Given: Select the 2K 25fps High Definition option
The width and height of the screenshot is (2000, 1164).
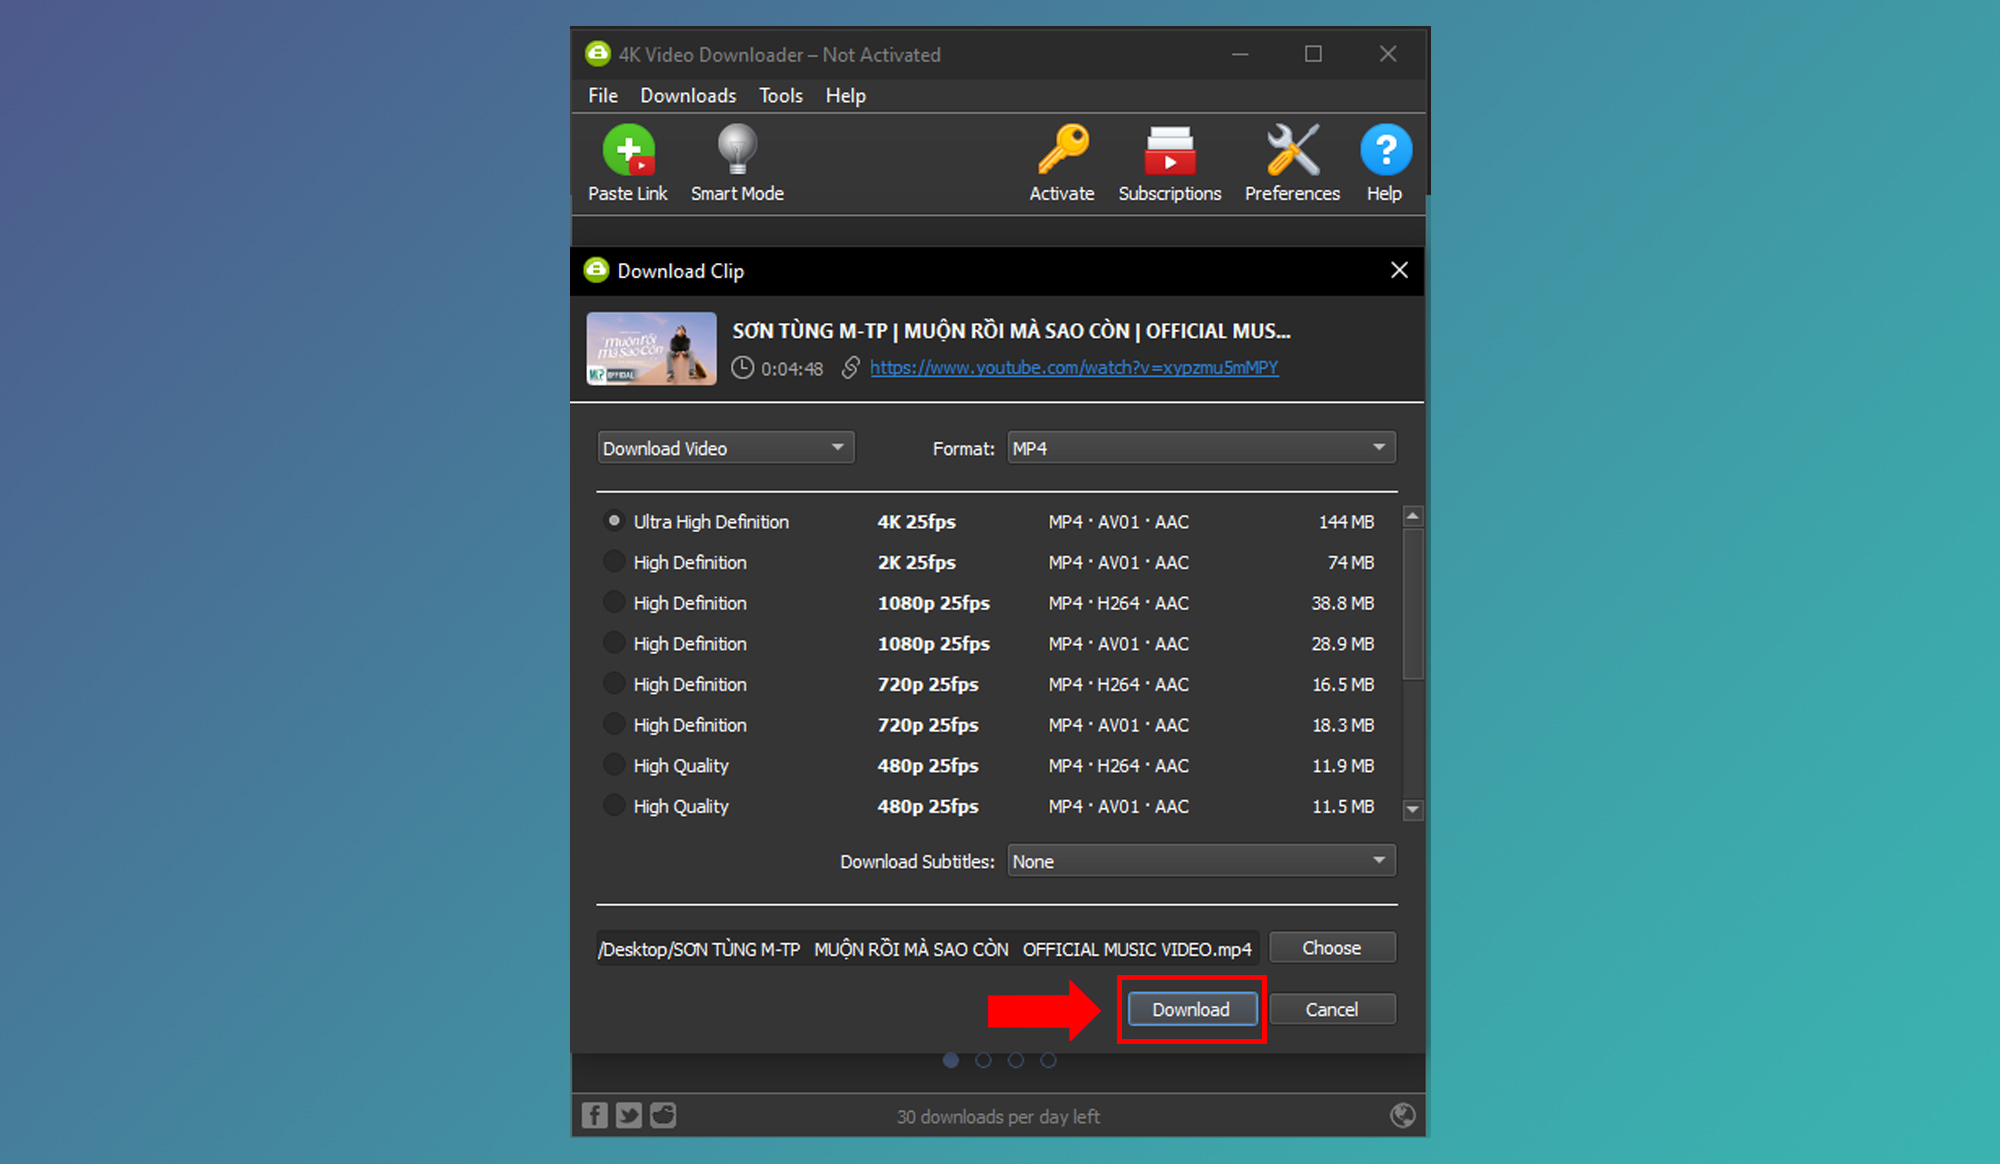Looking at the screenshot, I should point(614,562).
